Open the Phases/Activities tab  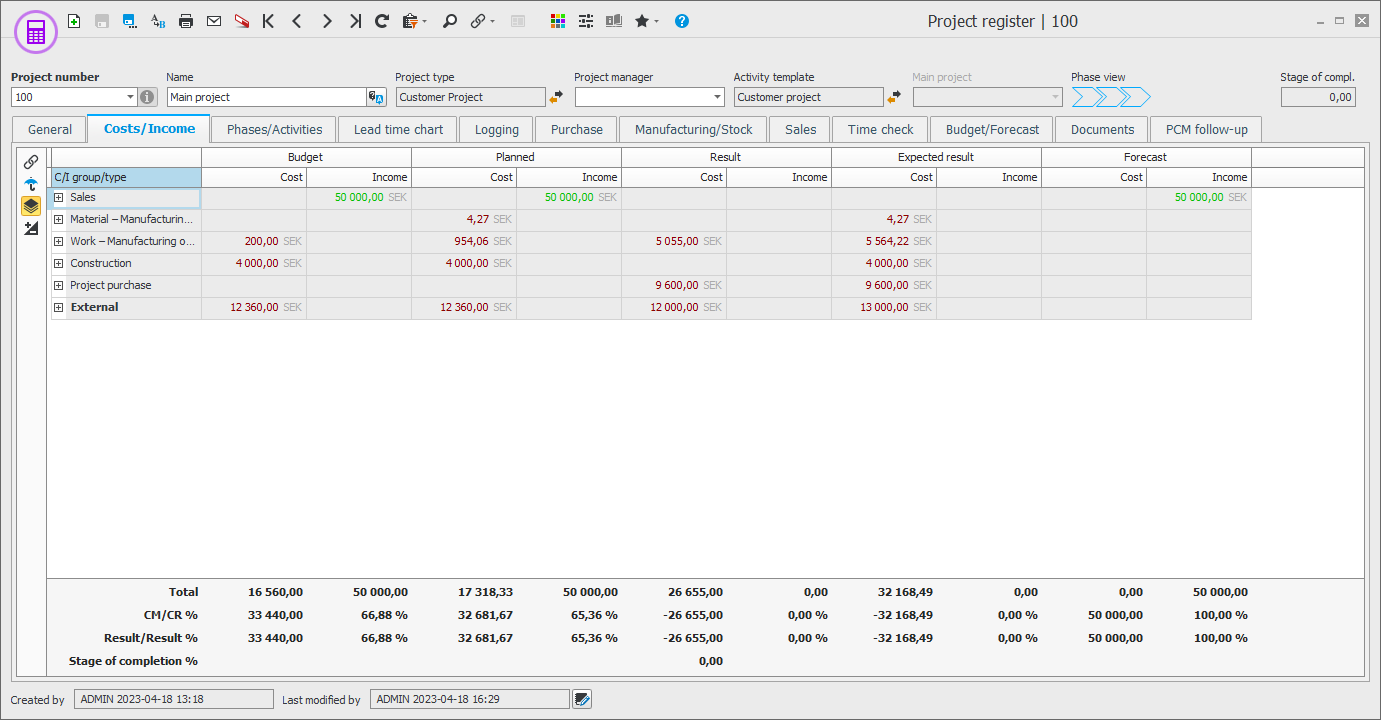(x=274, y=129)
